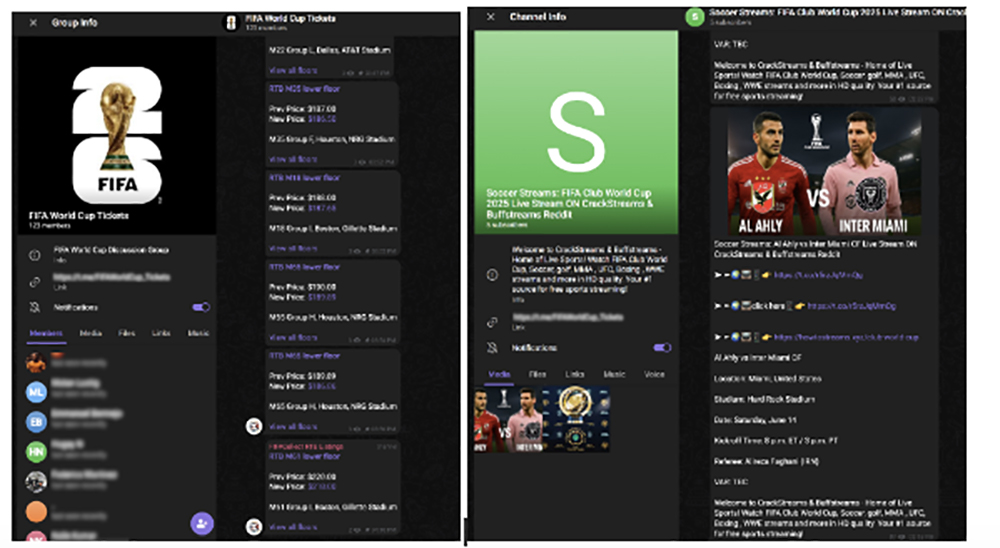Click the add member icon button
This screenshot has height=548, width=1000.
(201, 522)
